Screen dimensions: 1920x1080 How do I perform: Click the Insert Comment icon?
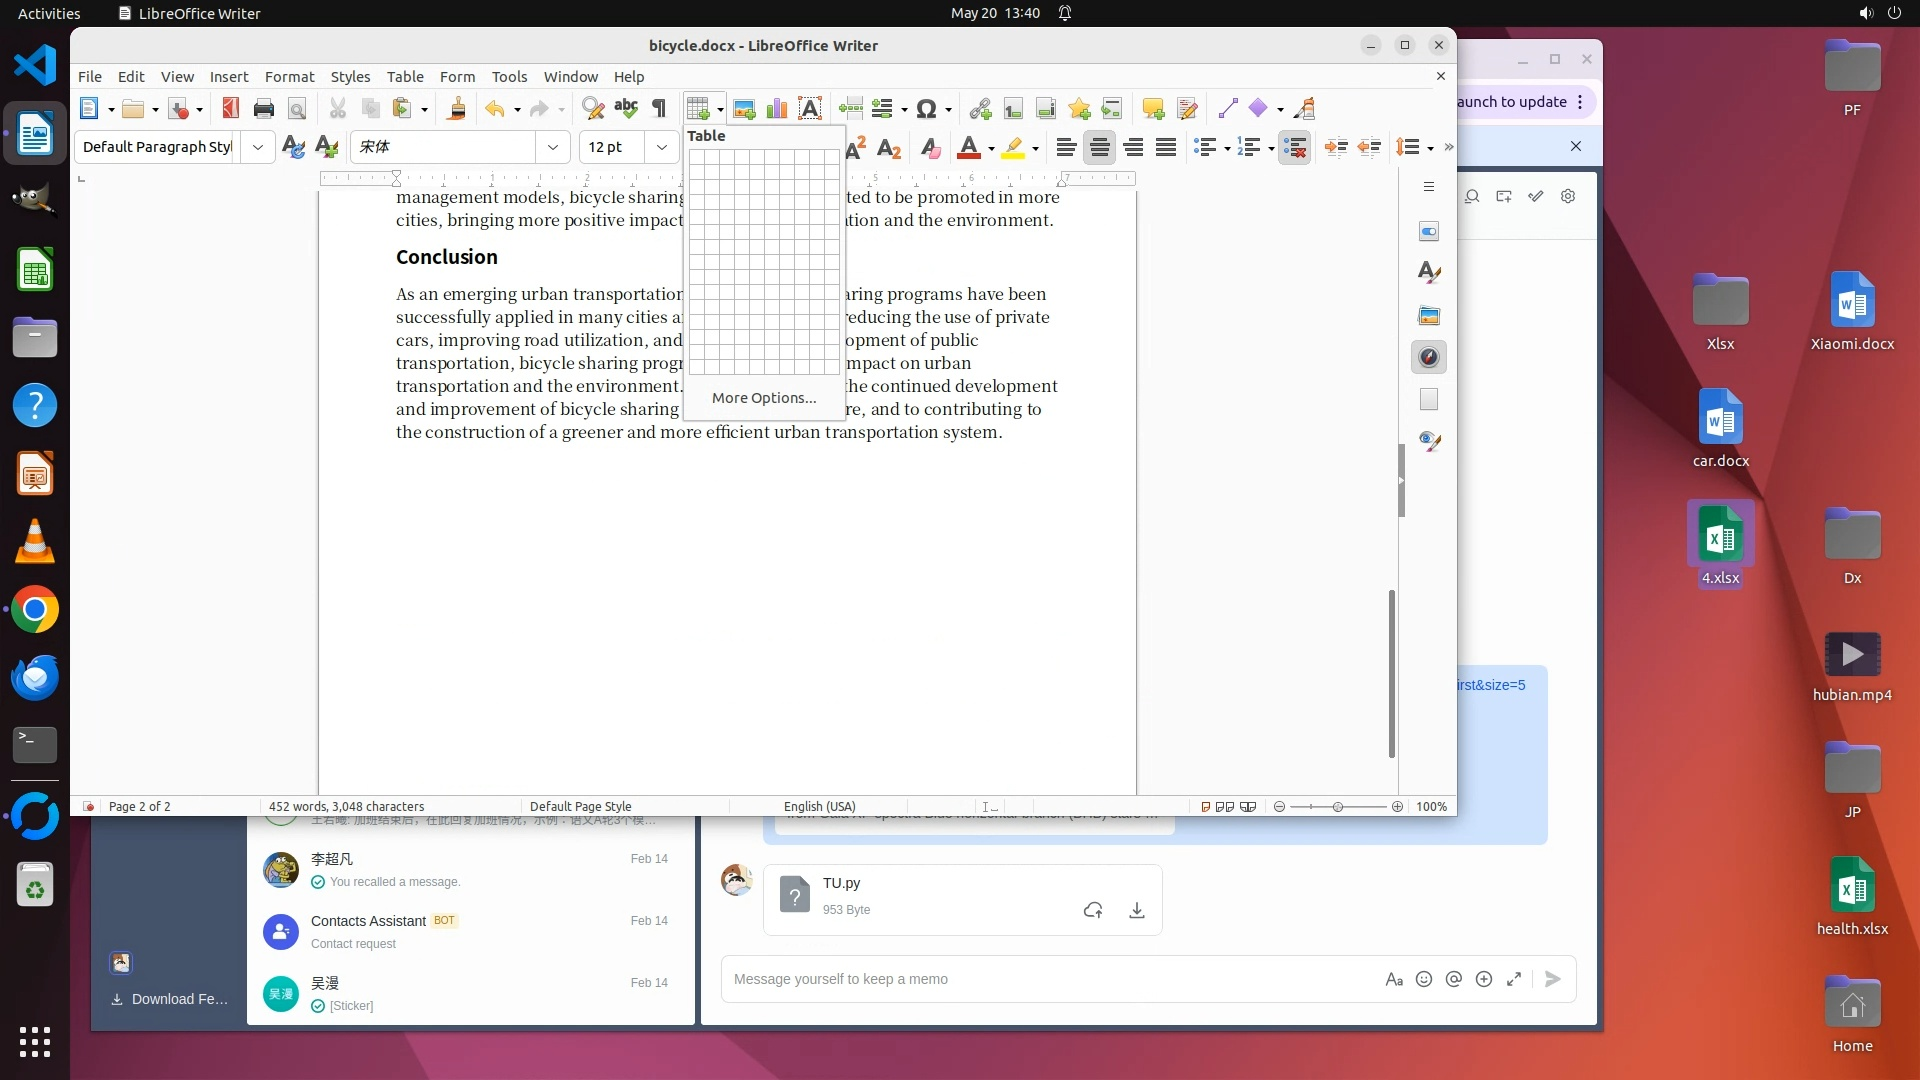coord(1153,108)
